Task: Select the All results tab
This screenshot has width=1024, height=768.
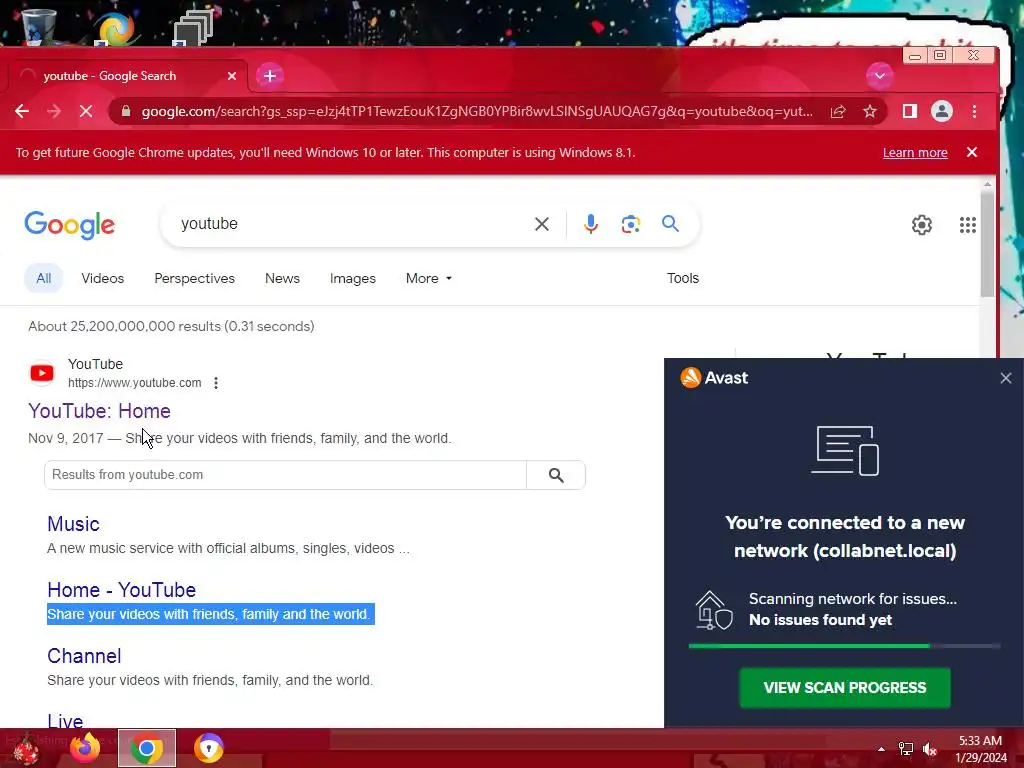Action: 43,278
